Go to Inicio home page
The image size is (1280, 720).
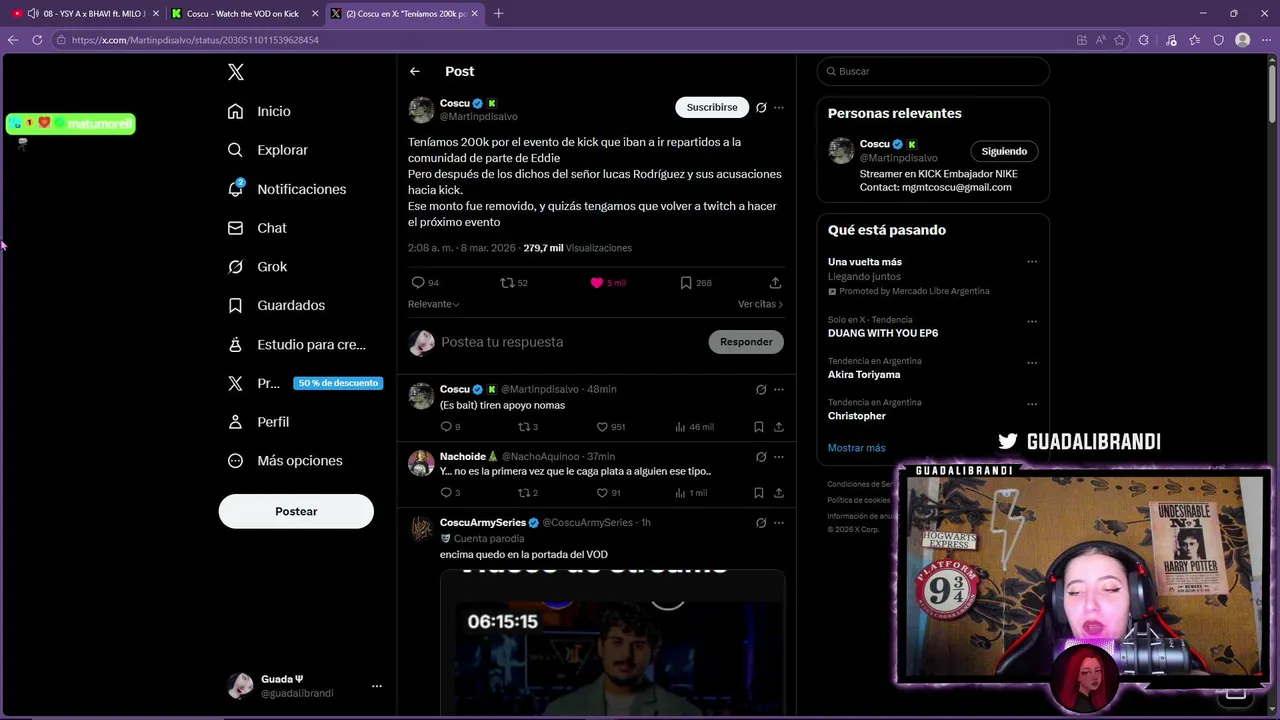tap(260, 111)
